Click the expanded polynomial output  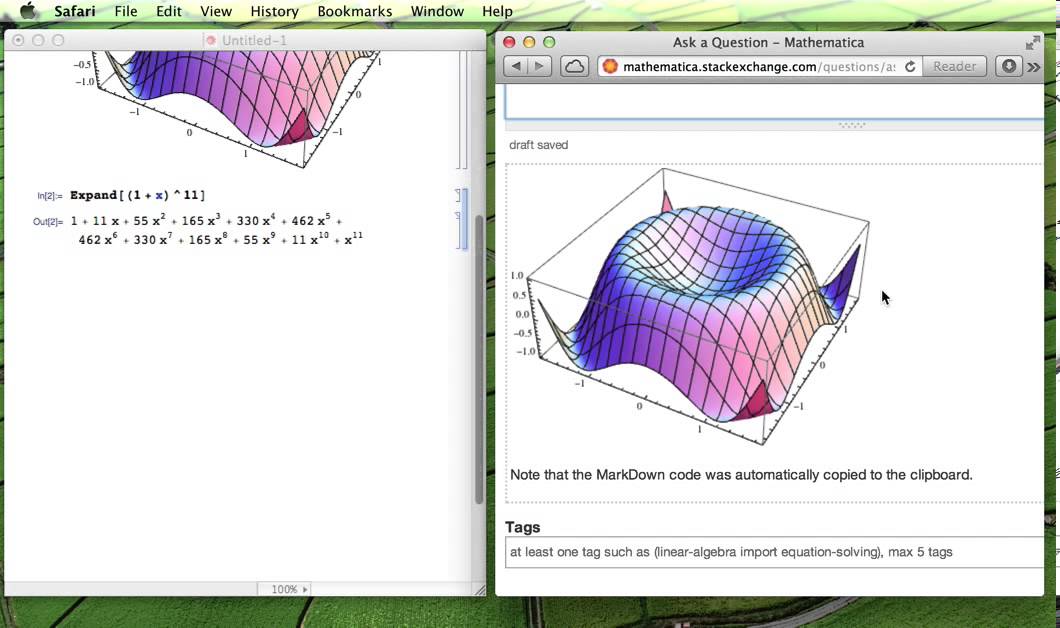click(216, 230)
